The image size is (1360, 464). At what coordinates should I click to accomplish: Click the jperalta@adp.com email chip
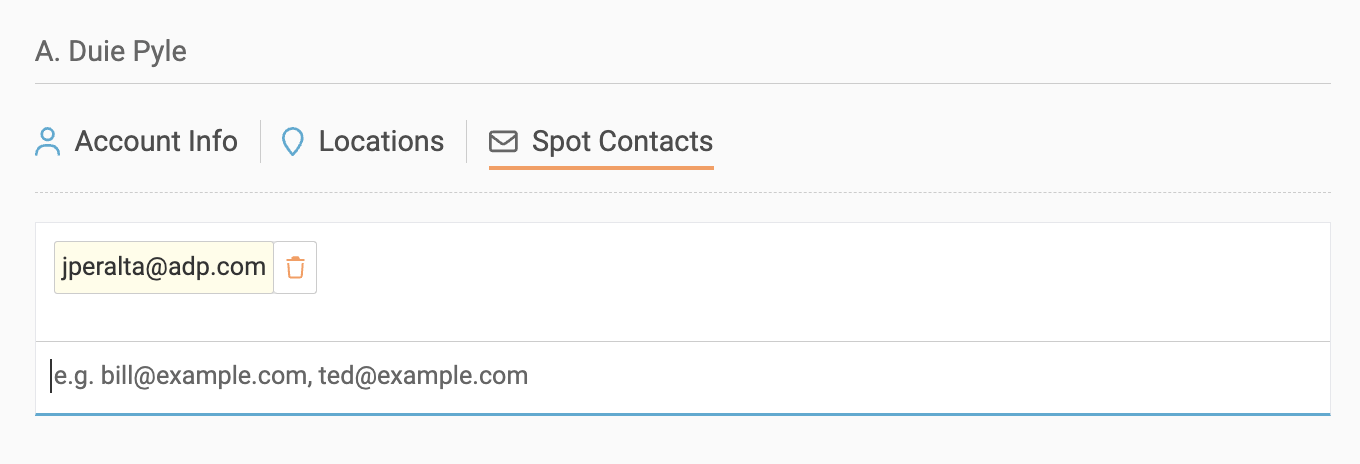click(x=164, y=268)
